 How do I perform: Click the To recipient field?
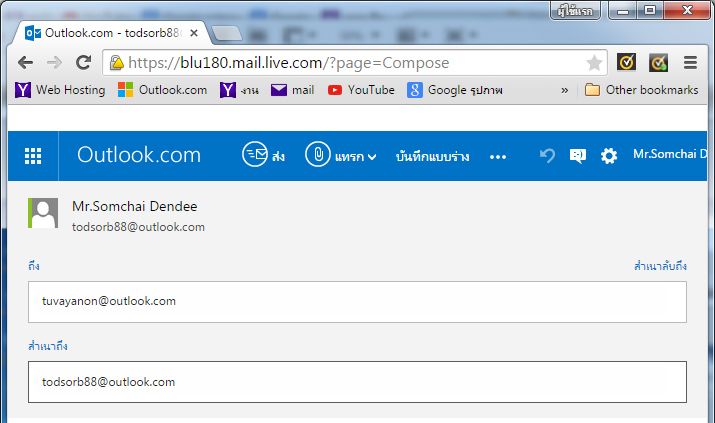click(357, 301)
